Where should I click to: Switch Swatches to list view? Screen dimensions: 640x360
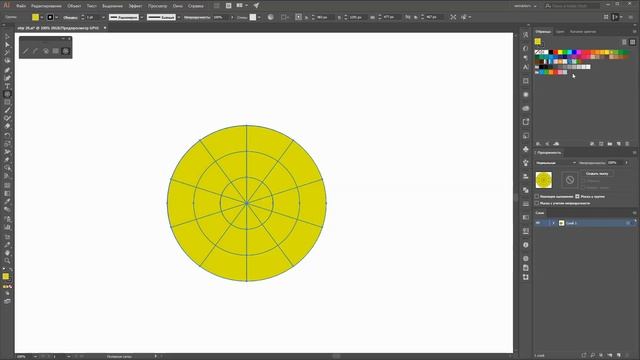(624, 42)
